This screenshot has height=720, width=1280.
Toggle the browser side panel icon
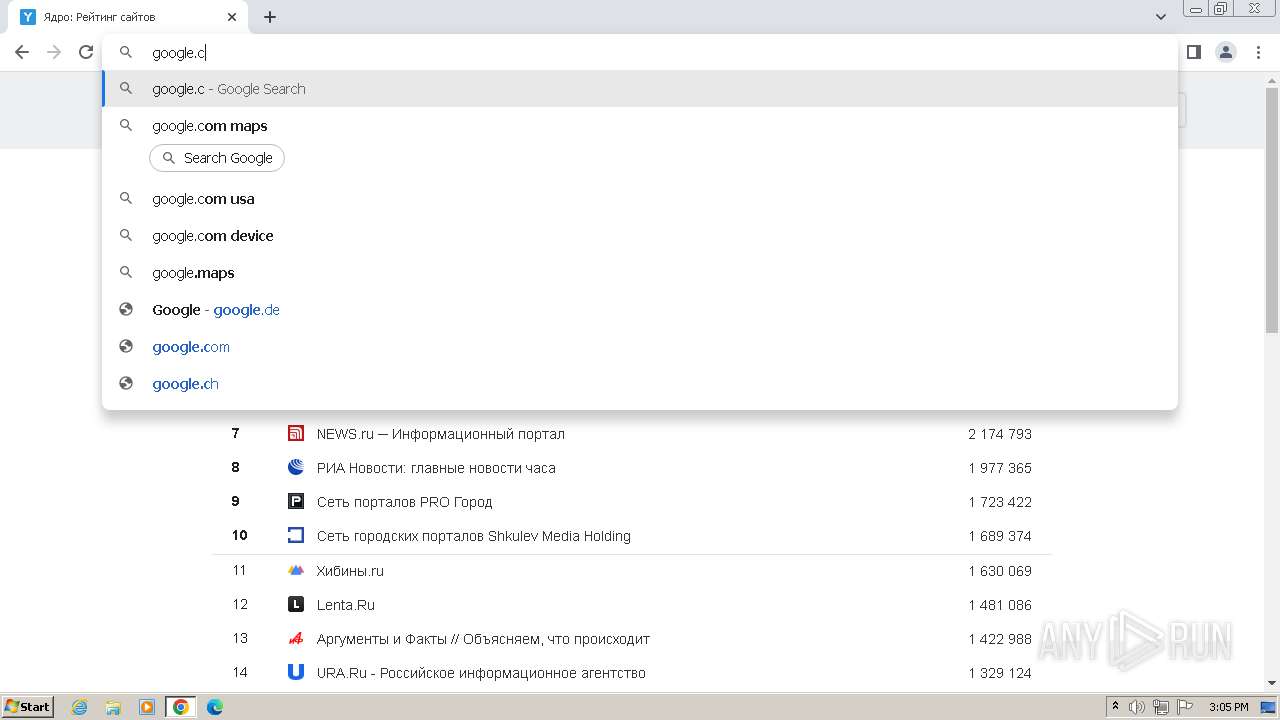click(x=1193, y=52)
